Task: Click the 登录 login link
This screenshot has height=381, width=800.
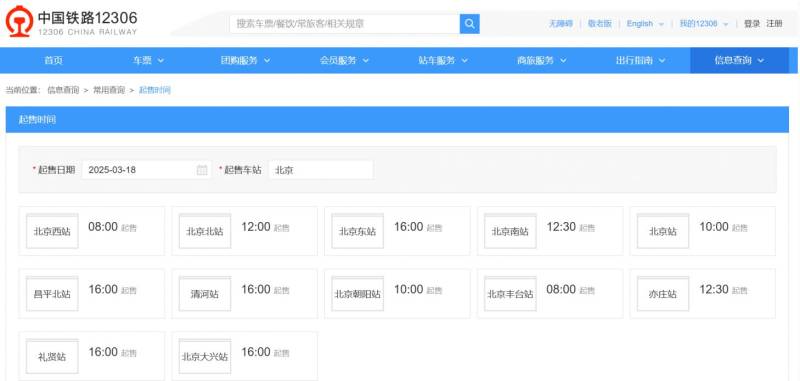Action: click(752, 23)
